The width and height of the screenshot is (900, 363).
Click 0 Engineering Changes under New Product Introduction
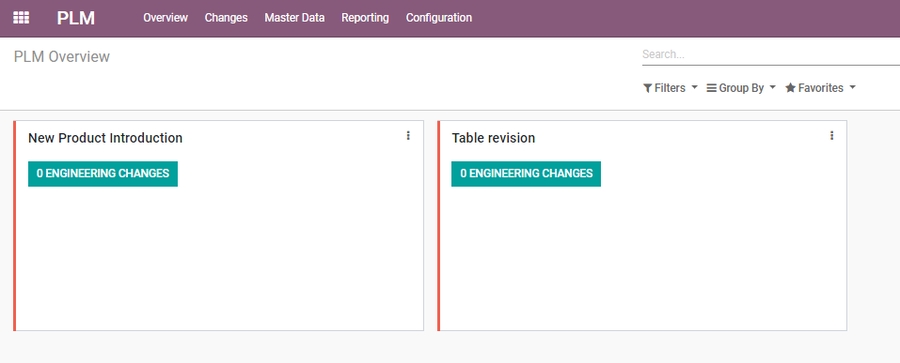pyautogui.click(x=103, y=173)
